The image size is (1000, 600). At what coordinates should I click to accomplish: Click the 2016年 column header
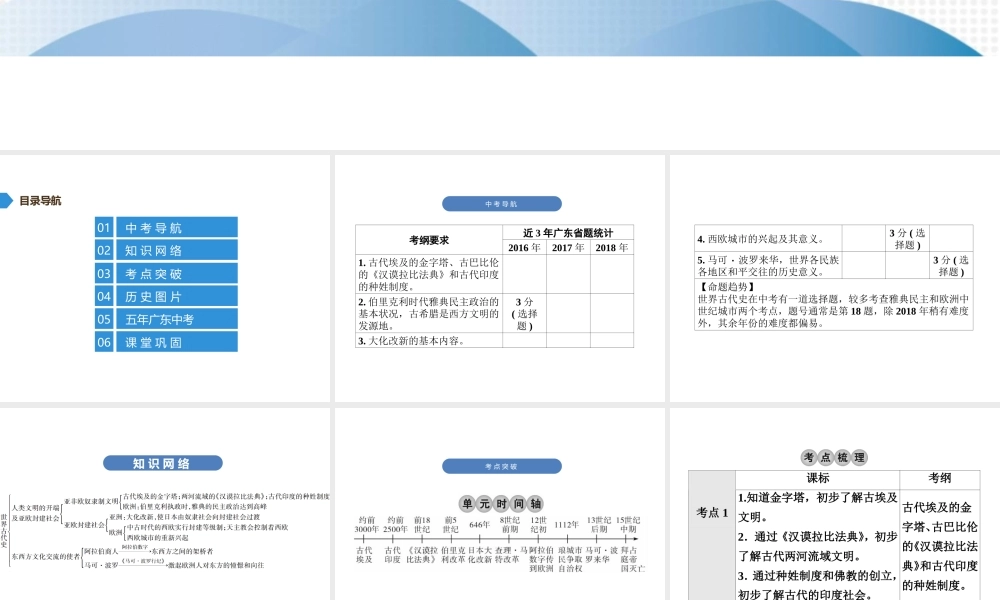524,247
